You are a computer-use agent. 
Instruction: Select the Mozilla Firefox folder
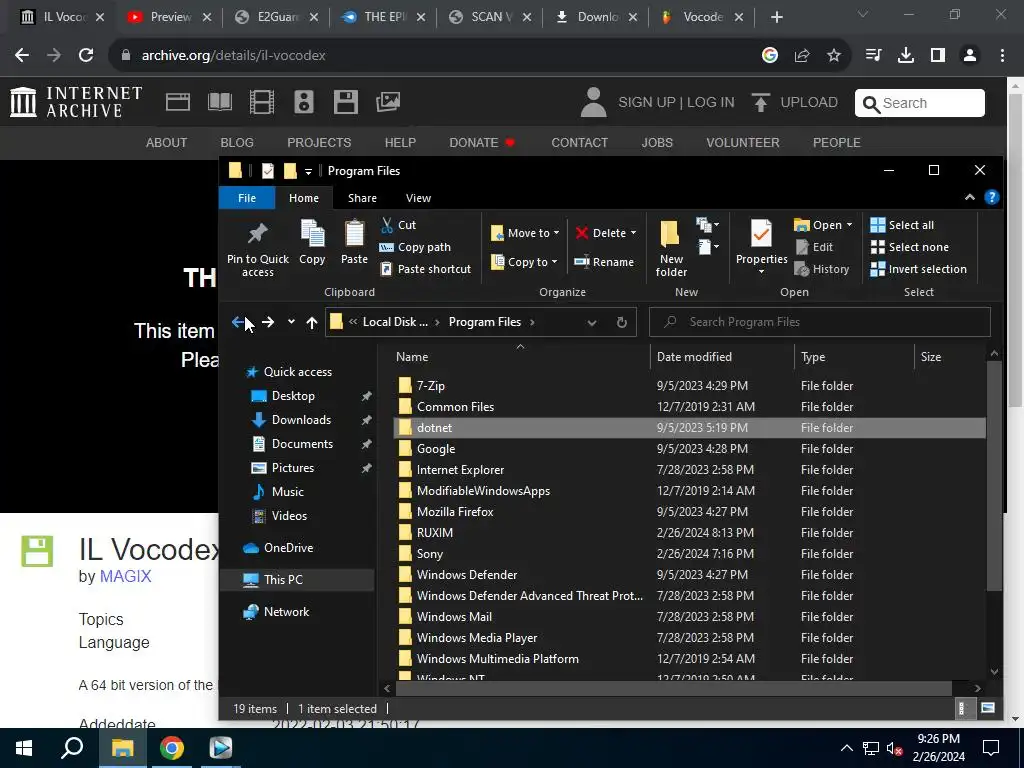tap(455, 512)
